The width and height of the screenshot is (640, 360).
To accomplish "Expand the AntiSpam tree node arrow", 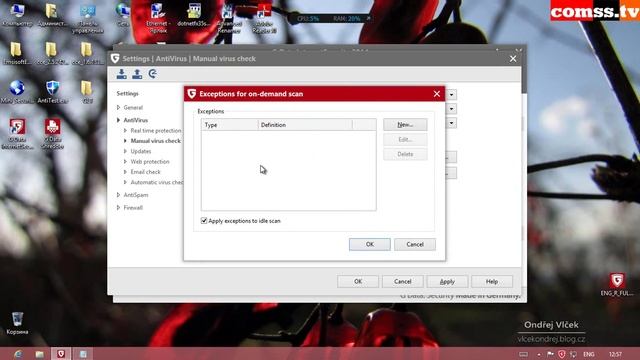I will (118, 195).
